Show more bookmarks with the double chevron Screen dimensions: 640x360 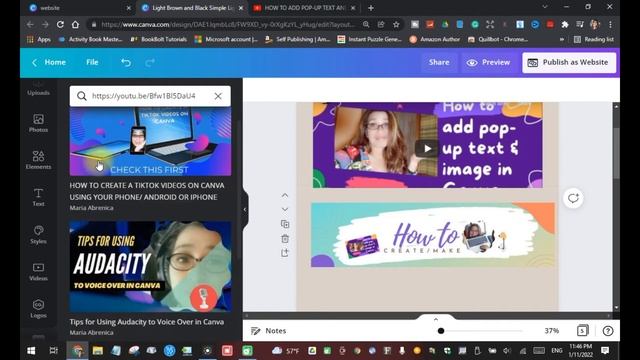(562, 40)
